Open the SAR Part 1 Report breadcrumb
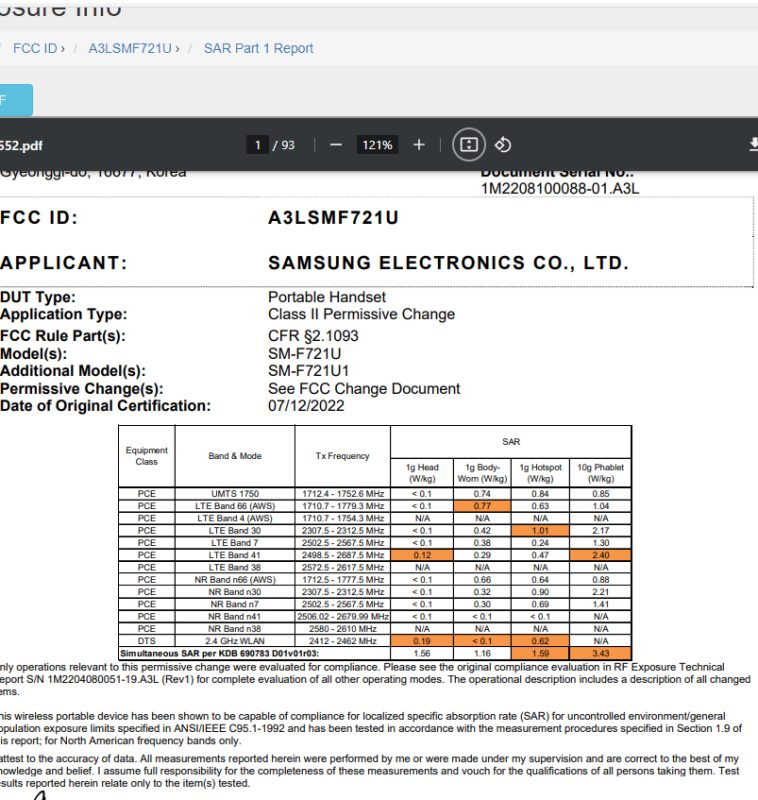 [x=258, y=48]
